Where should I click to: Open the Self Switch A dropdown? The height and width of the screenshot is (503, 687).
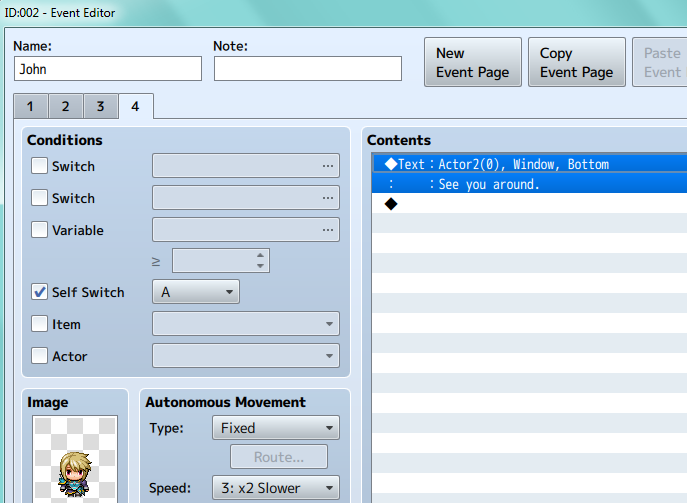pyautogui.click(x=196, y=292)
